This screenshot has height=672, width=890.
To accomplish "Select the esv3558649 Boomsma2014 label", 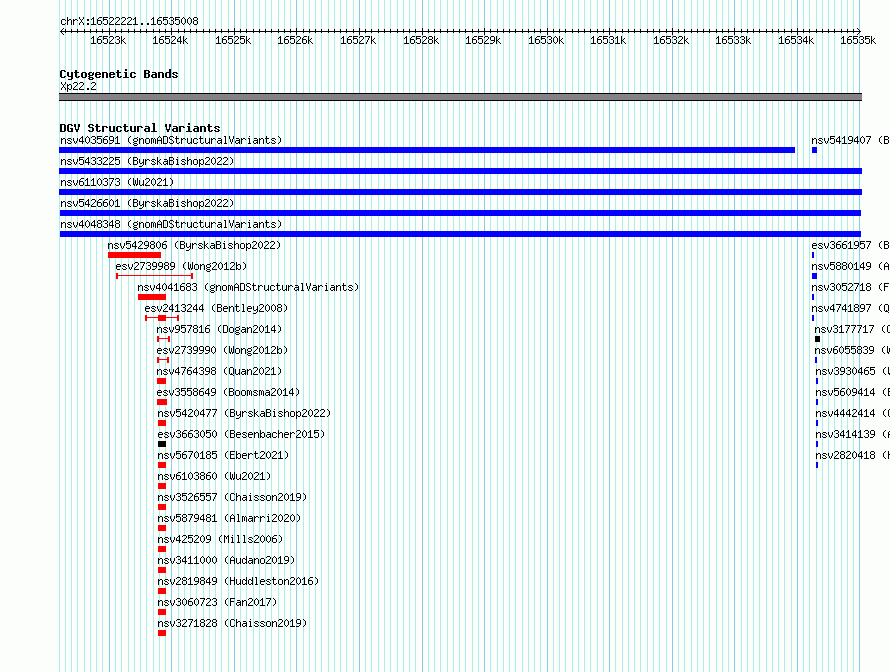I will 228,392.
